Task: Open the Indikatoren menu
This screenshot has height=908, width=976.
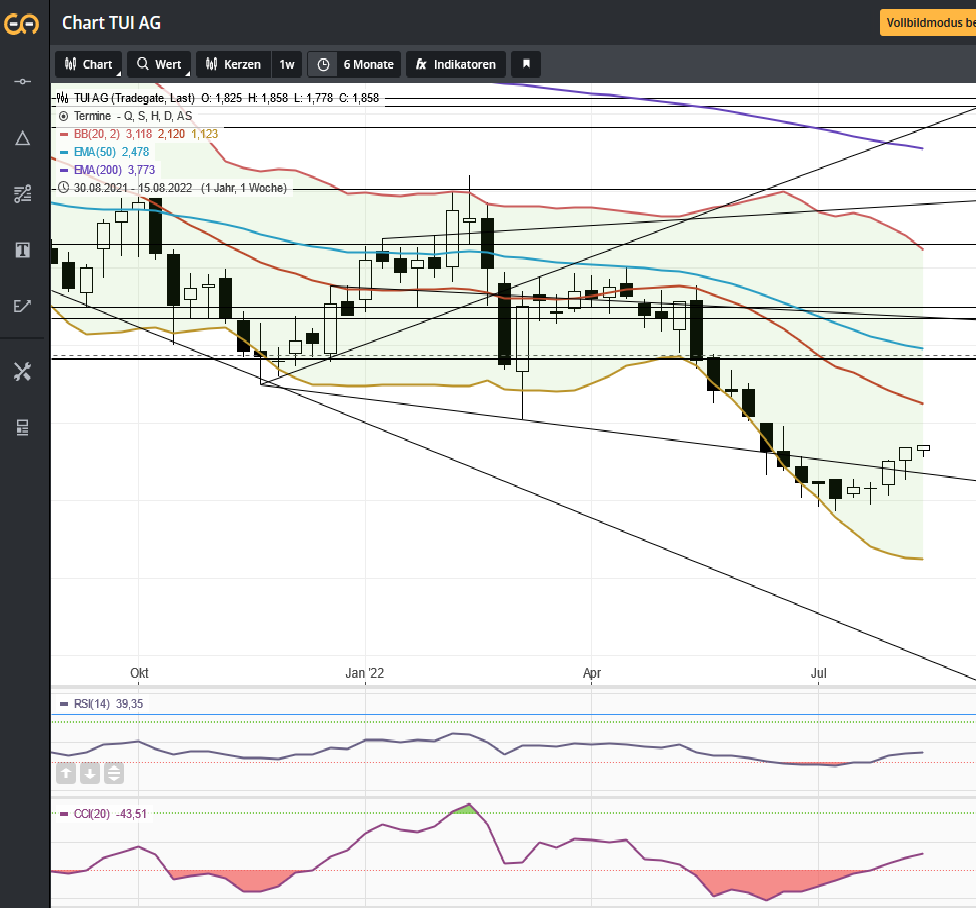Action: [x=456, y=64]
